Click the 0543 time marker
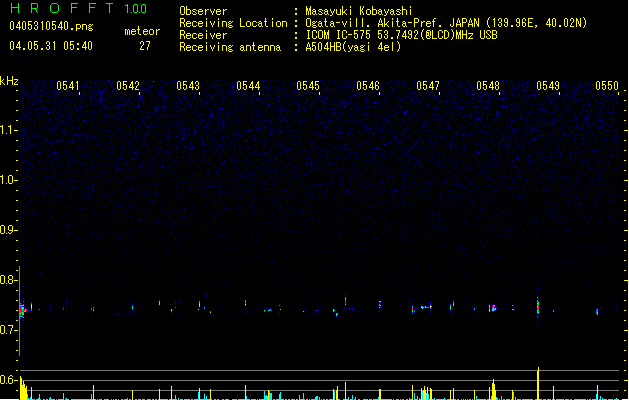Screen dimensions: 629x400 (188, 86)
